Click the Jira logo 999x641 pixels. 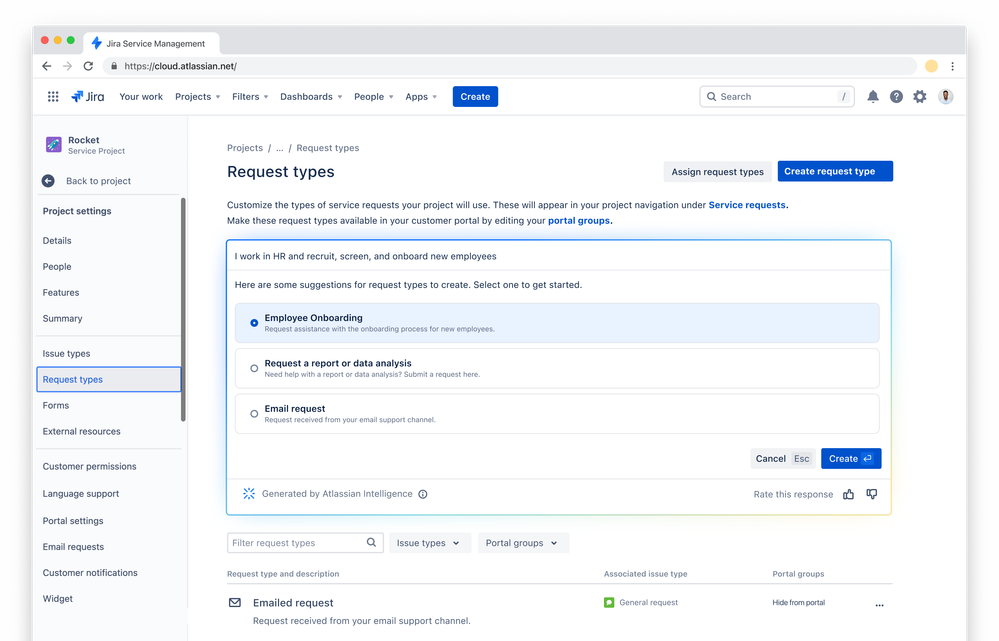[87, 96]
